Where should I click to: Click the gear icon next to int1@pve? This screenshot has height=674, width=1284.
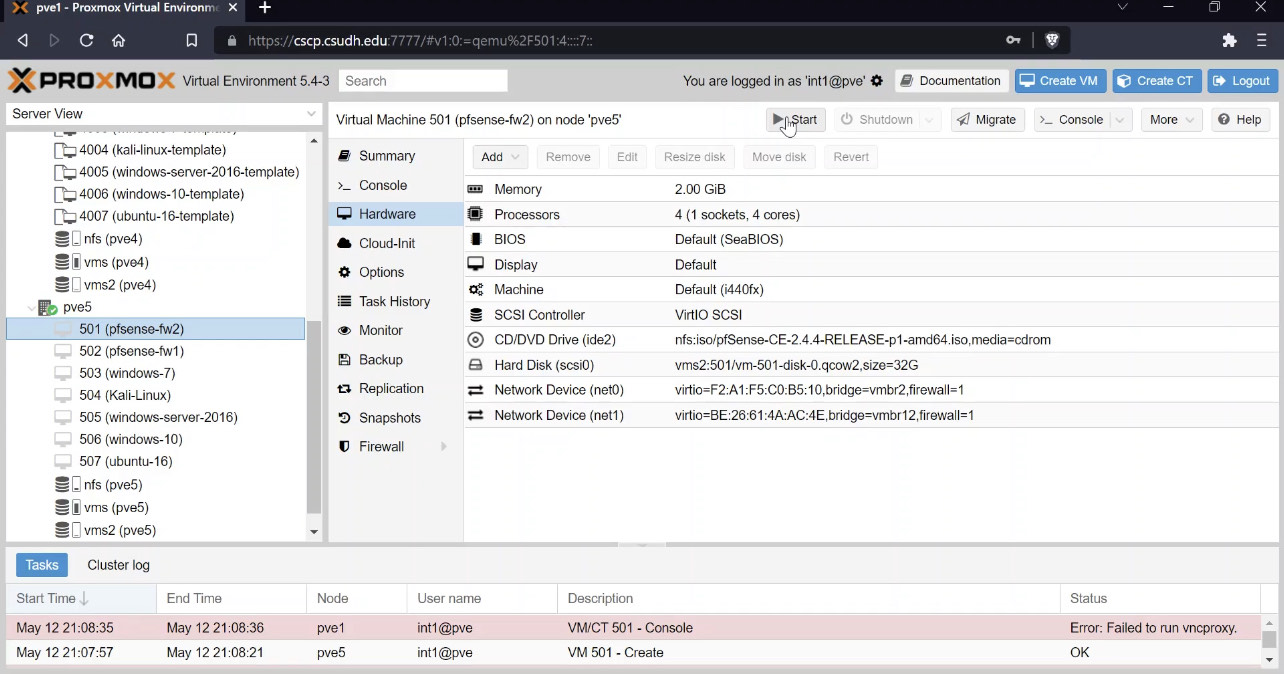coord(877,81)
